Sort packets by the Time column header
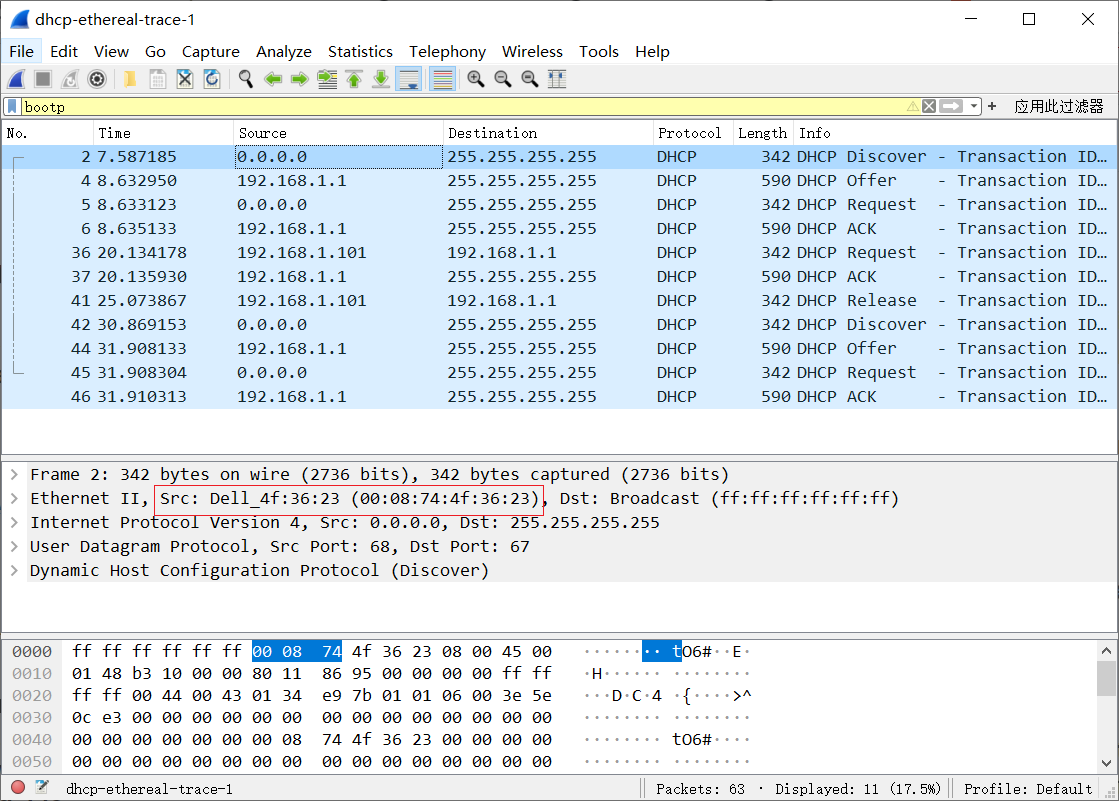This screenshot has height=801, width=1119. [163, 133]
